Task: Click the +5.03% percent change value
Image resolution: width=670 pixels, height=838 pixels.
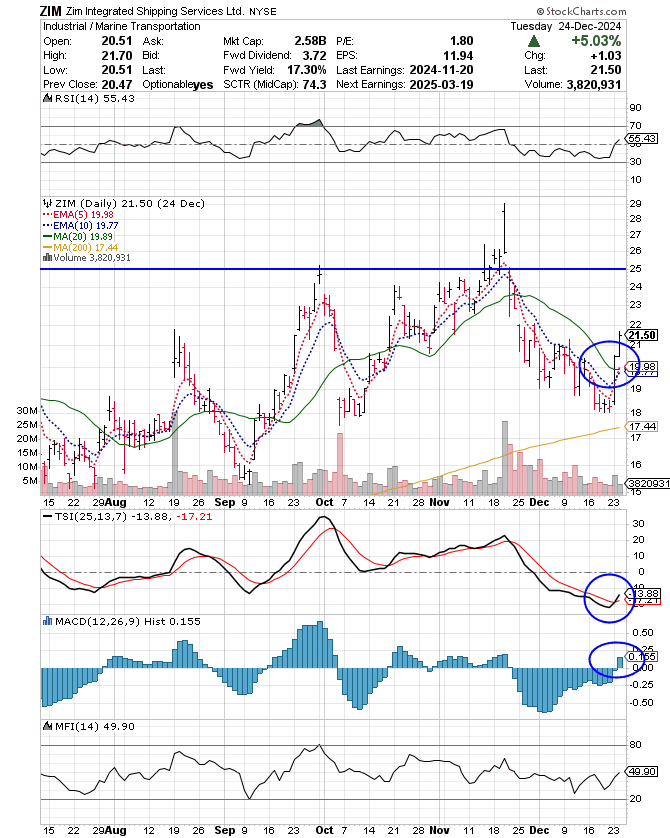Action: 596,41
